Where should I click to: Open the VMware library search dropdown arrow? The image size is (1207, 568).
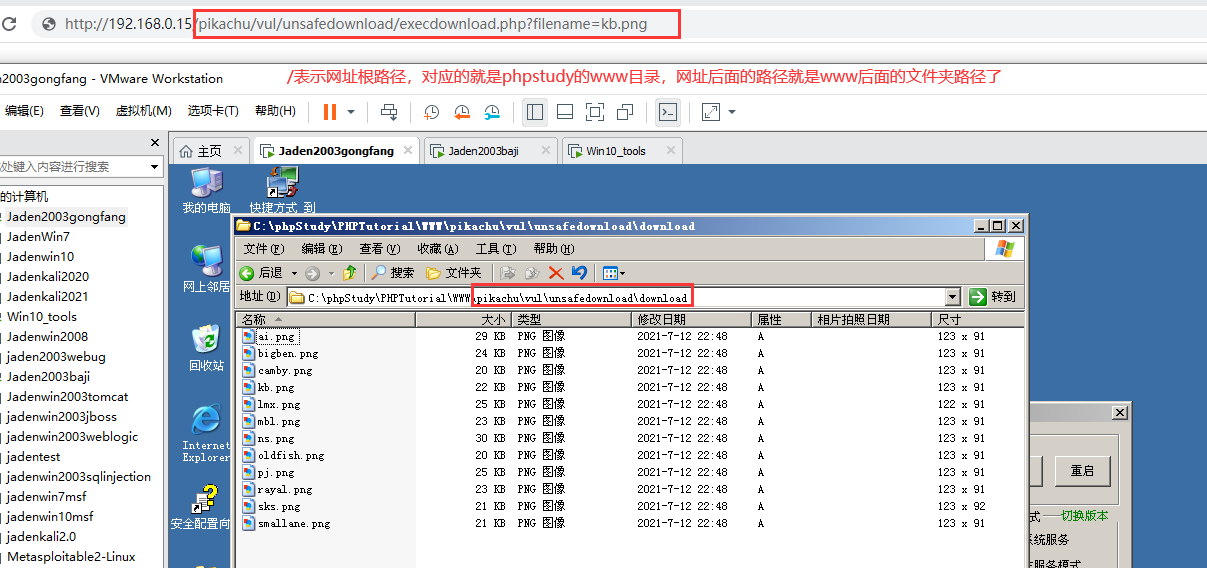[155, 167]
